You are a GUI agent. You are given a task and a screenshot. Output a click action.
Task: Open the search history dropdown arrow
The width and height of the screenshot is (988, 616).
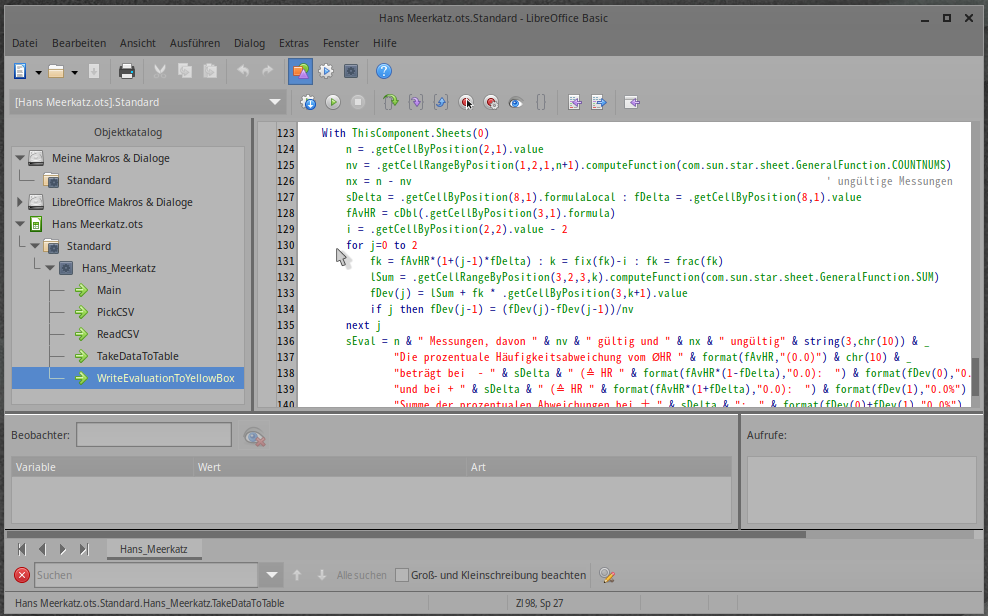272,575
